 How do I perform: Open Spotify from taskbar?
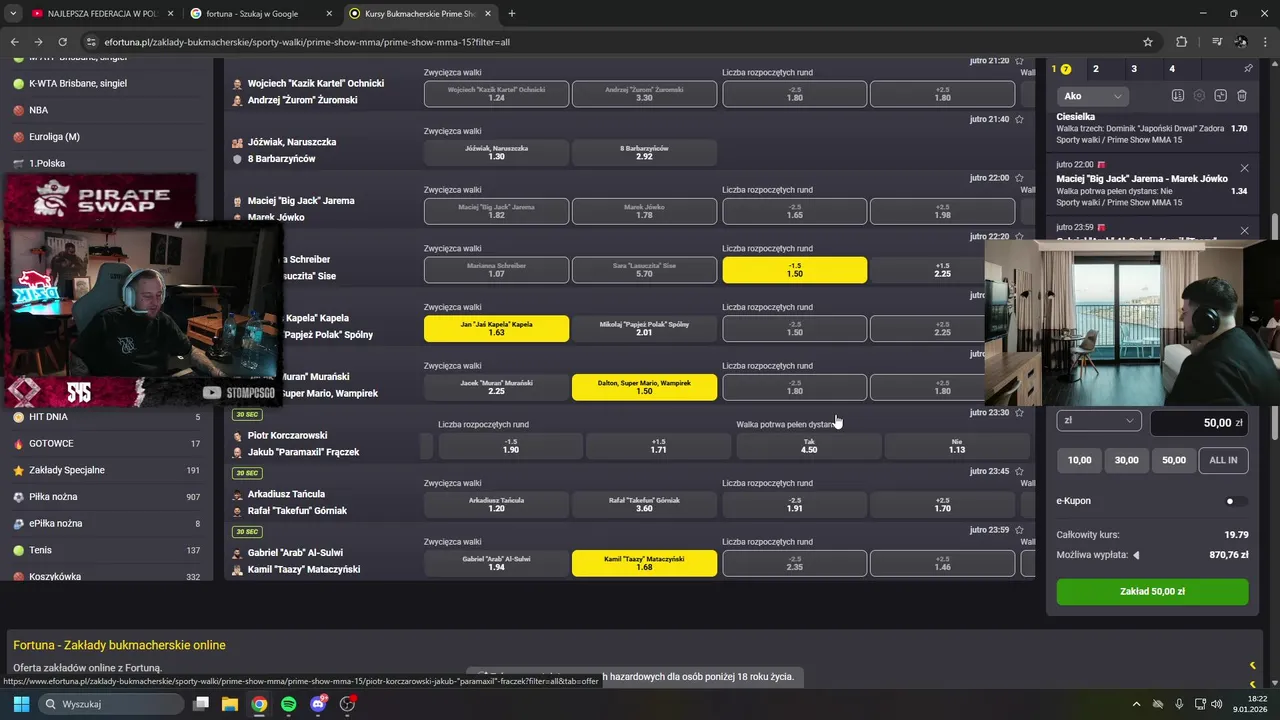coord(289,704)
